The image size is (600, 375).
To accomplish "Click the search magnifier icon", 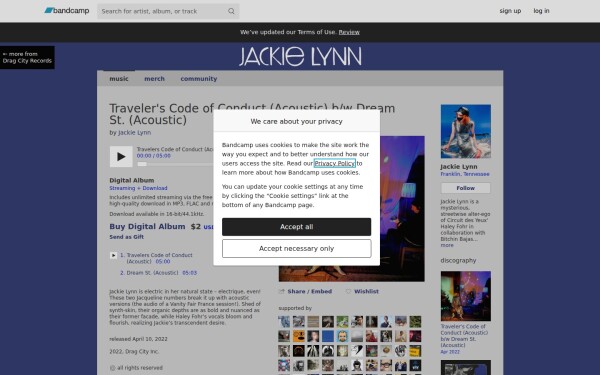I will [231, 11].
